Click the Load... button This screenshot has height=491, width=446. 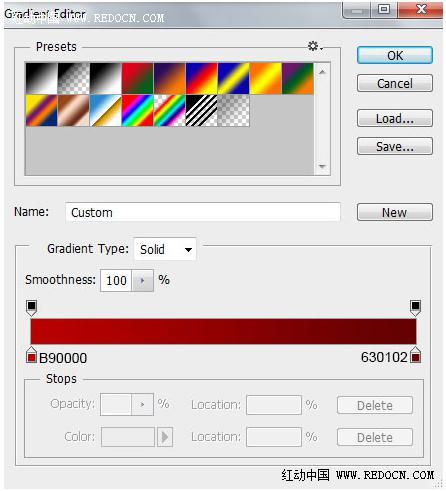tap(395, 118)
